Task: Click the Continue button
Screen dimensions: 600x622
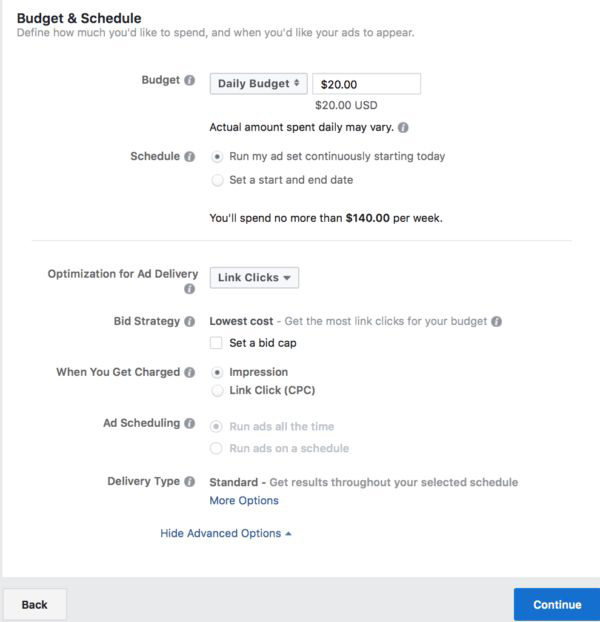Action: click(556, 604)
